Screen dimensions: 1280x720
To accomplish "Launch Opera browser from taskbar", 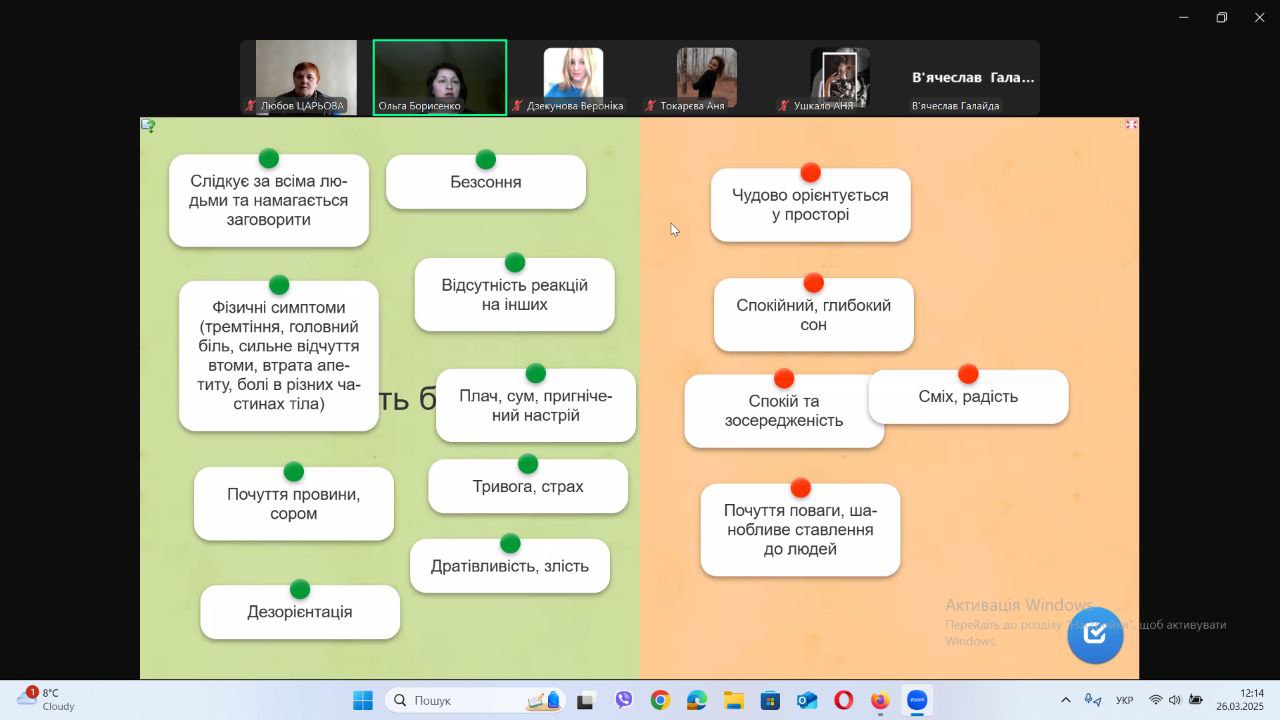I will click(843, 700).
